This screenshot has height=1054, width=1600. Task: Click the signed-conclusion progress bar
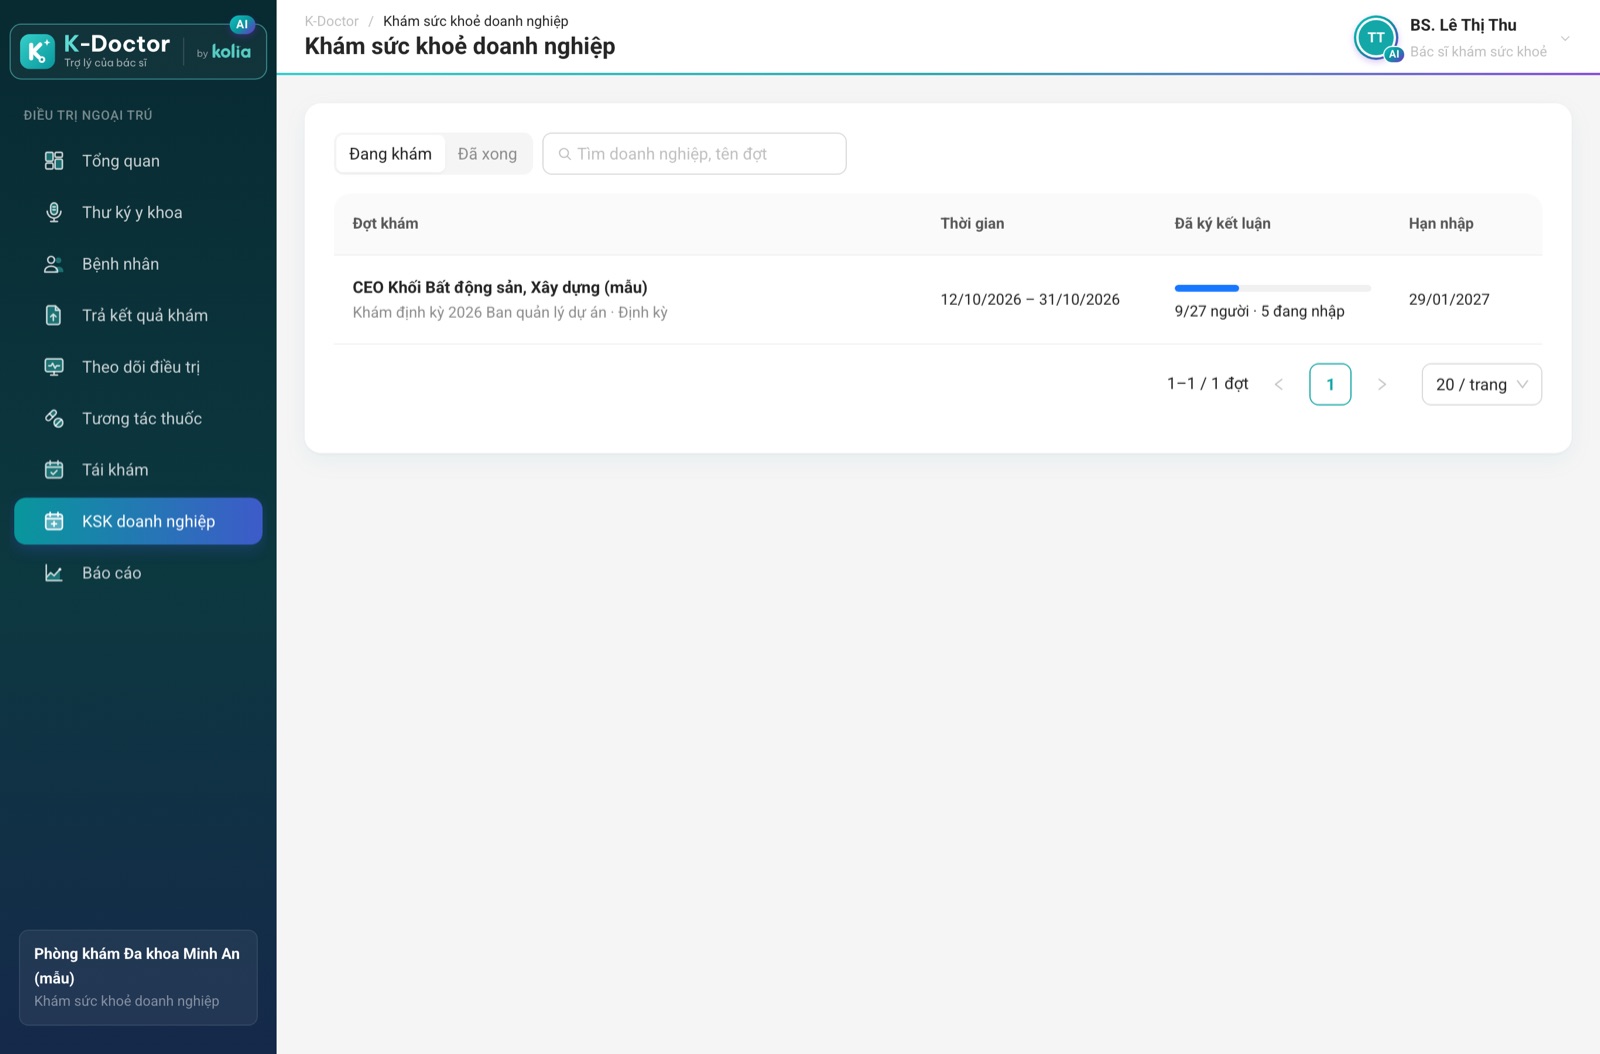[x=1272, y=288]
